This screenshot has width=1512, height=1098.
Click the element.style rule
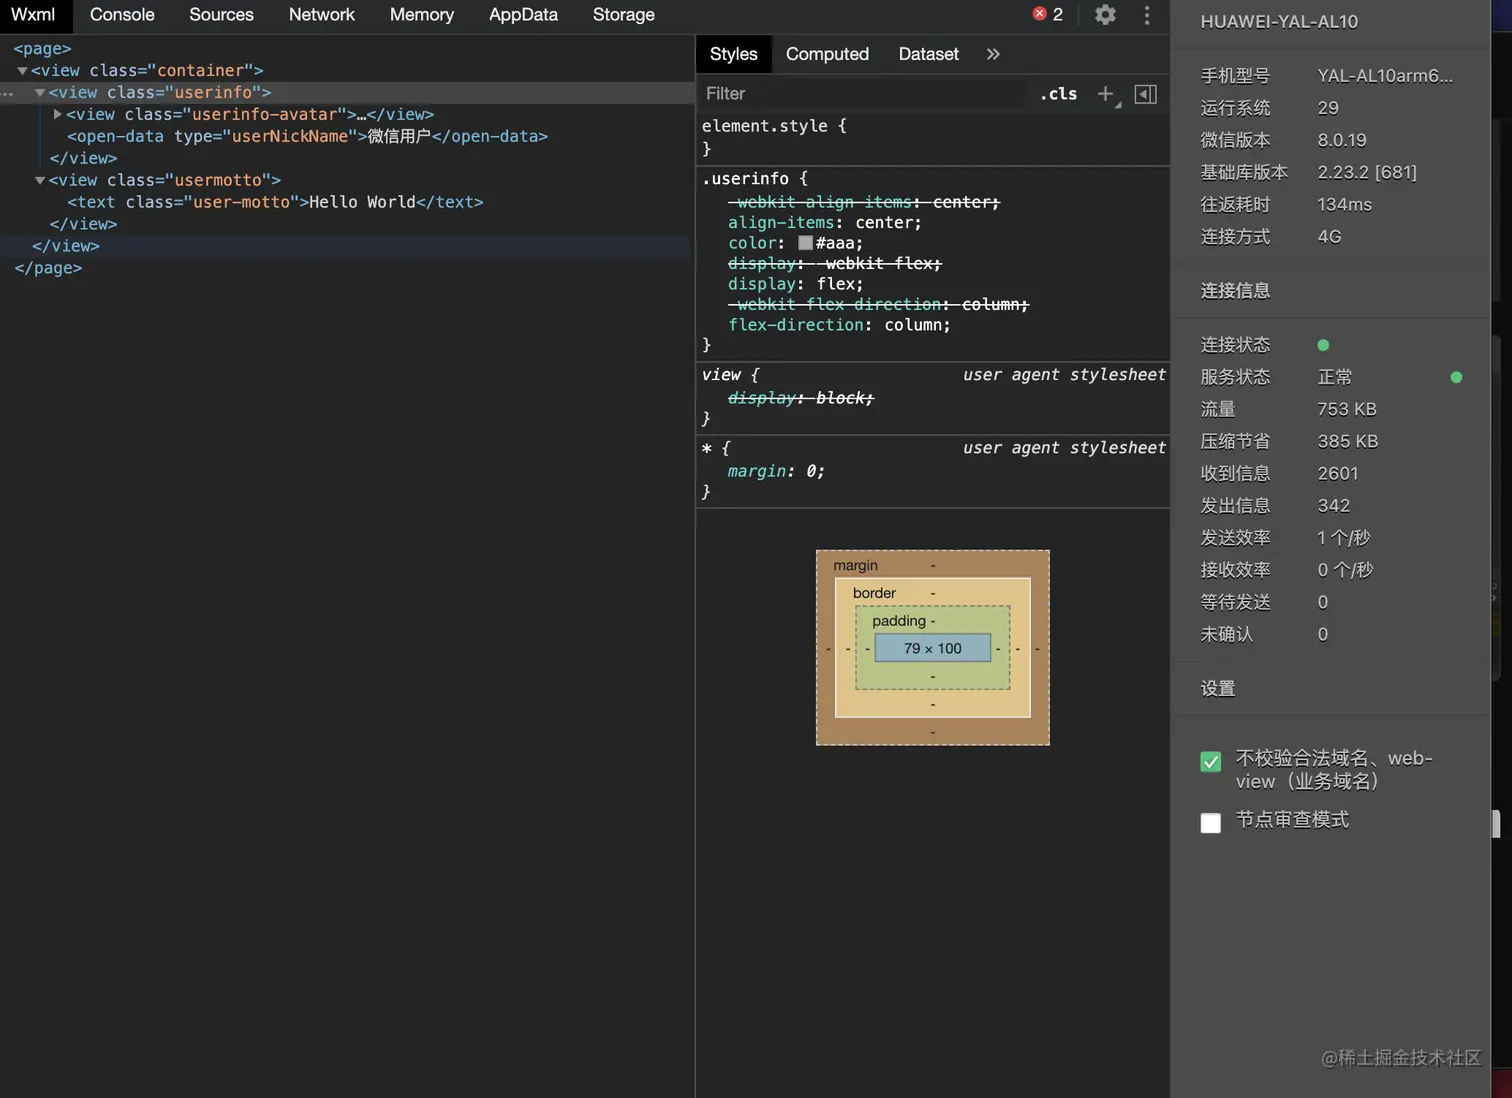click(773, 126)
